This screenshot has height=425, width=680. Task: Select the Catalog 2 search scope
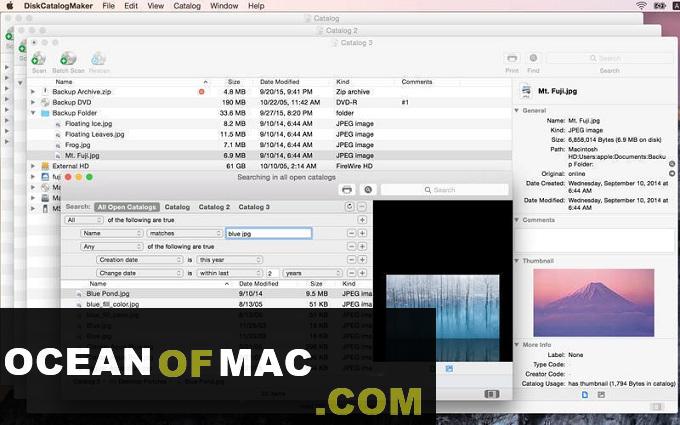(214, 207)
